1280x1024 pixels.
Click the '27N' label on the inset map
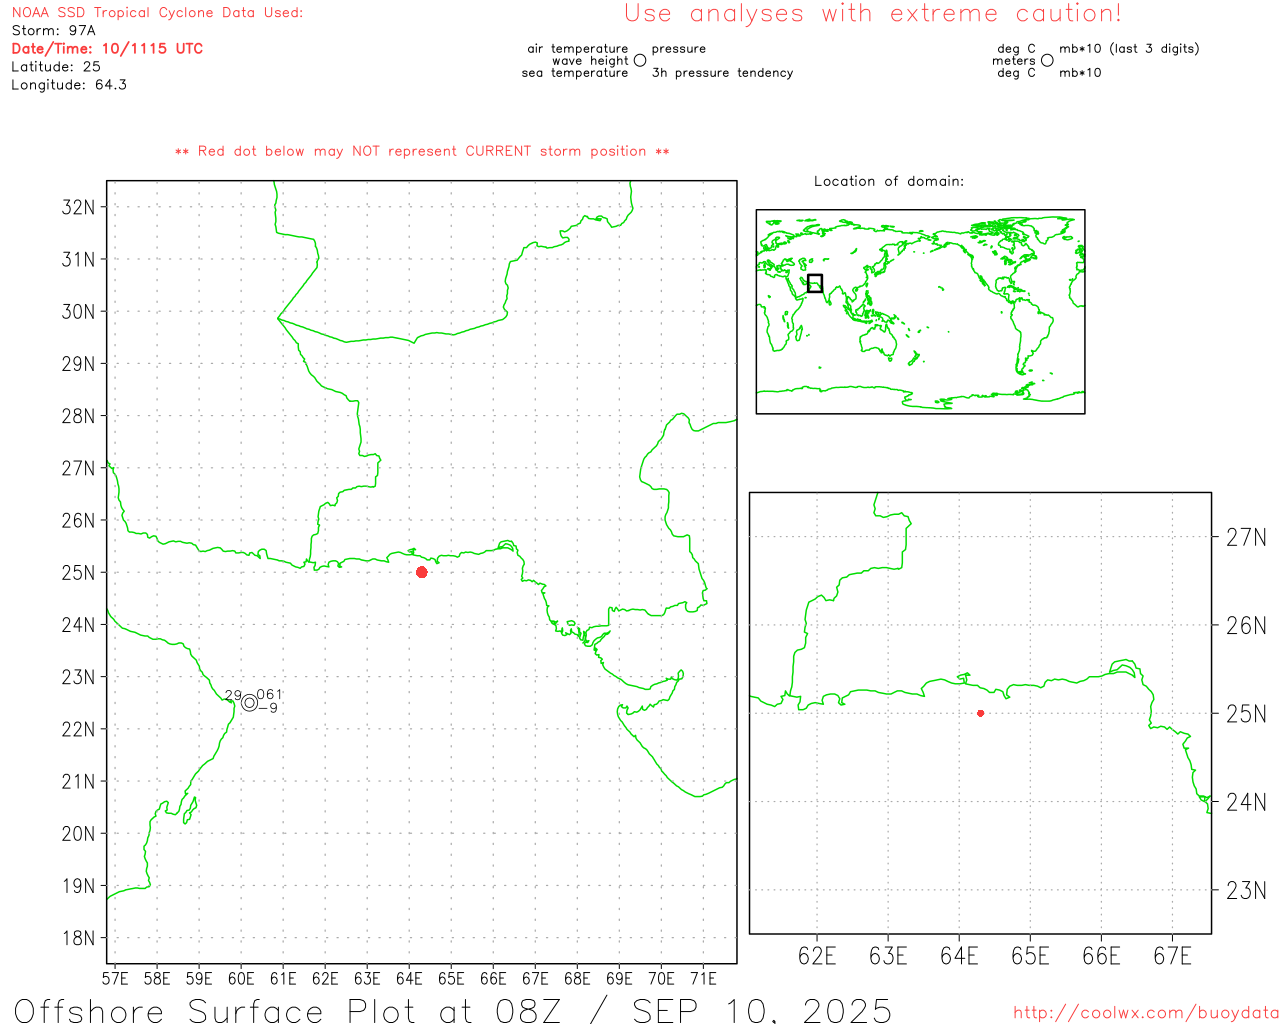(x=1246, y=537)
